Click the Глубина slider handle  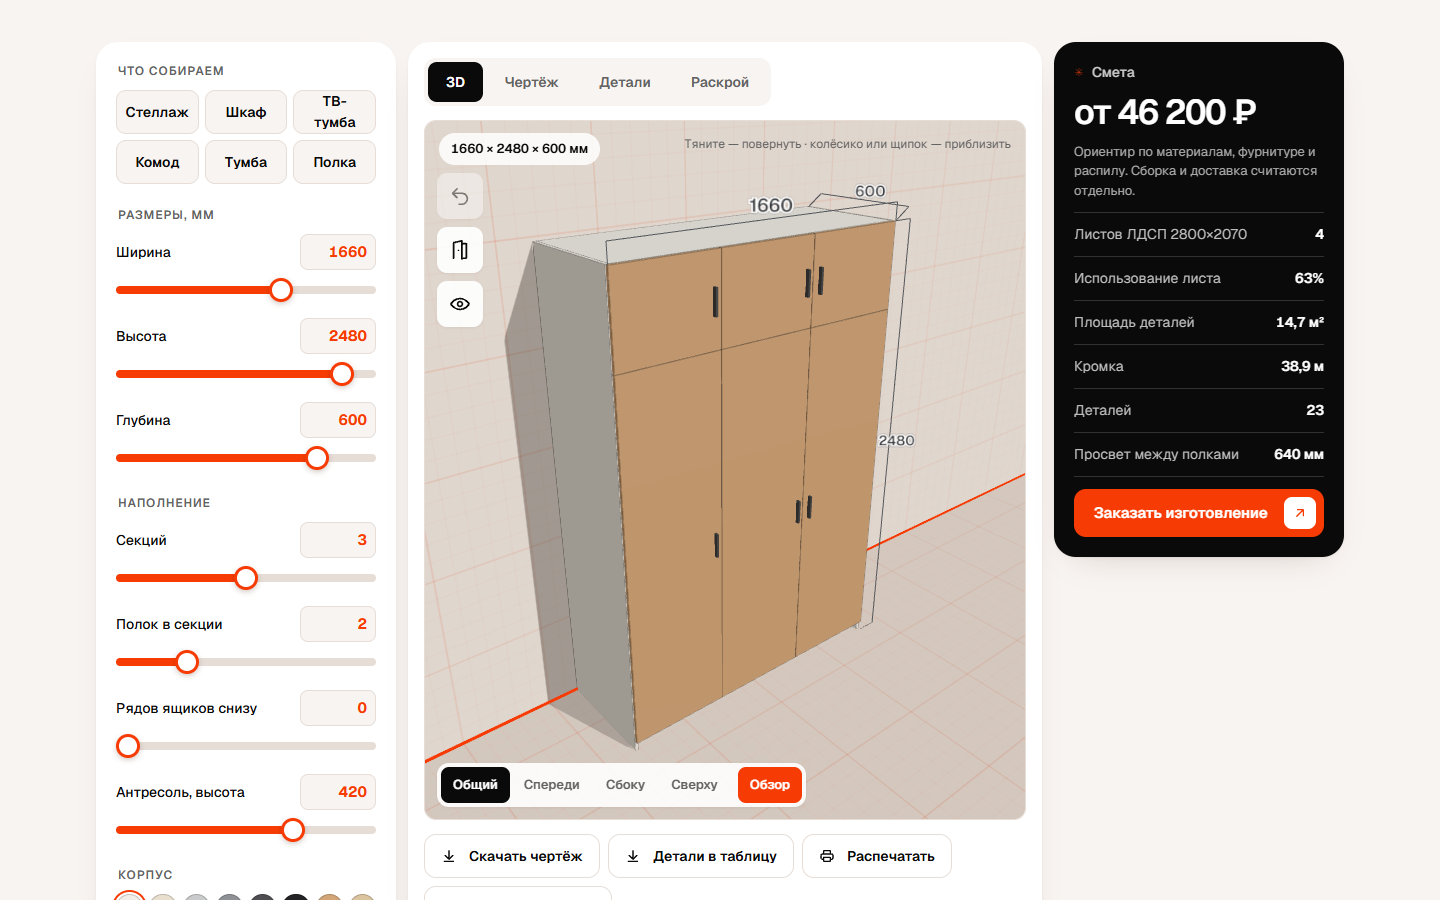click(317, 458)
